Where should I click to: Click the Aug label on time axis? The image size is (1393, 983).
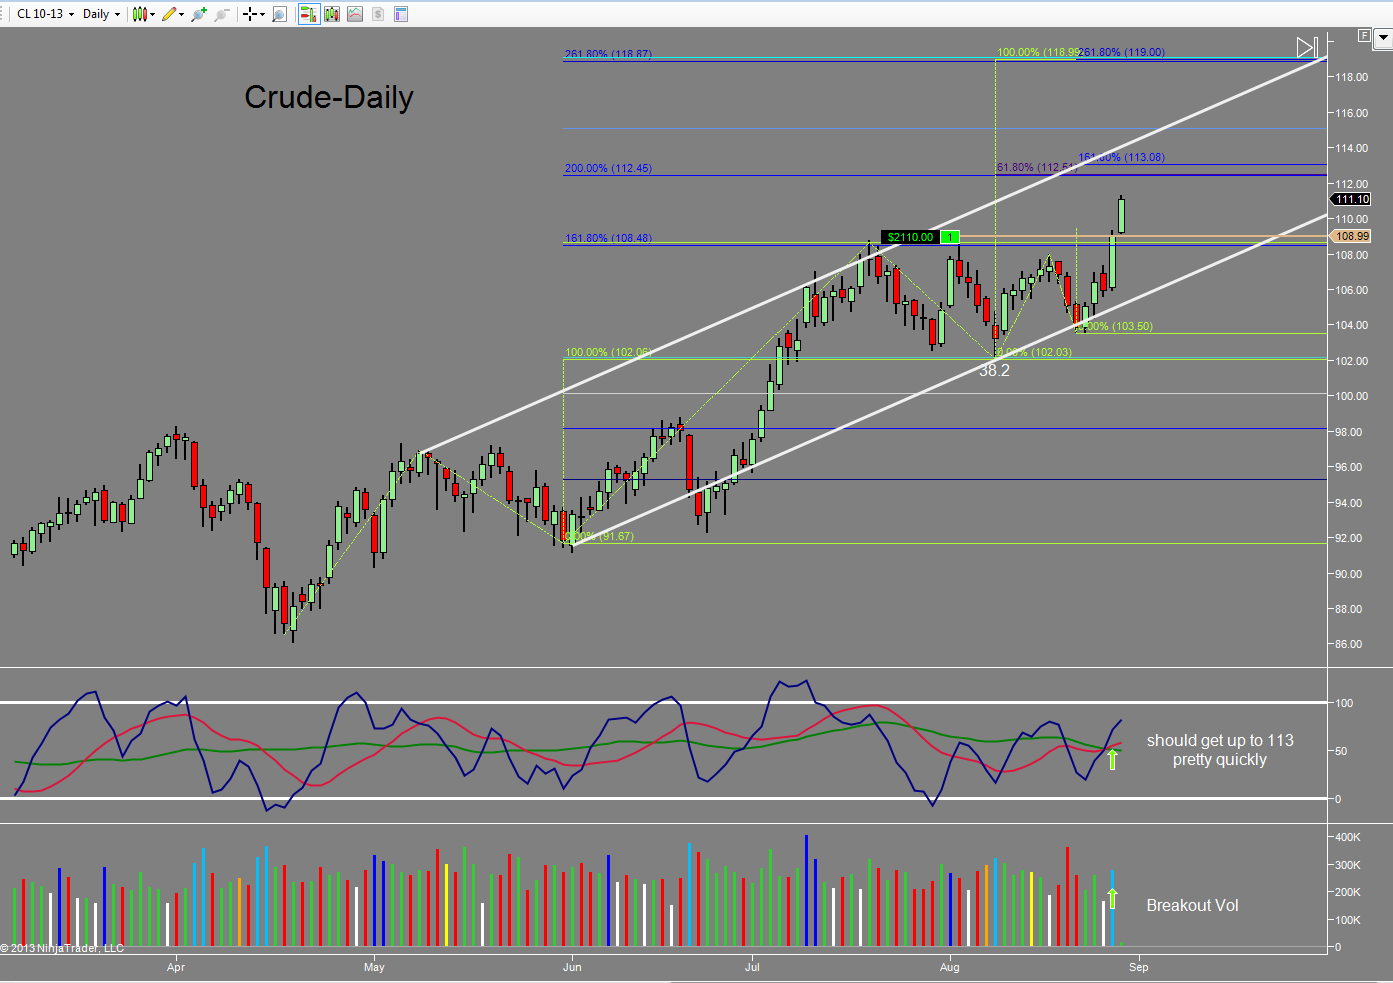coord(950,967)
